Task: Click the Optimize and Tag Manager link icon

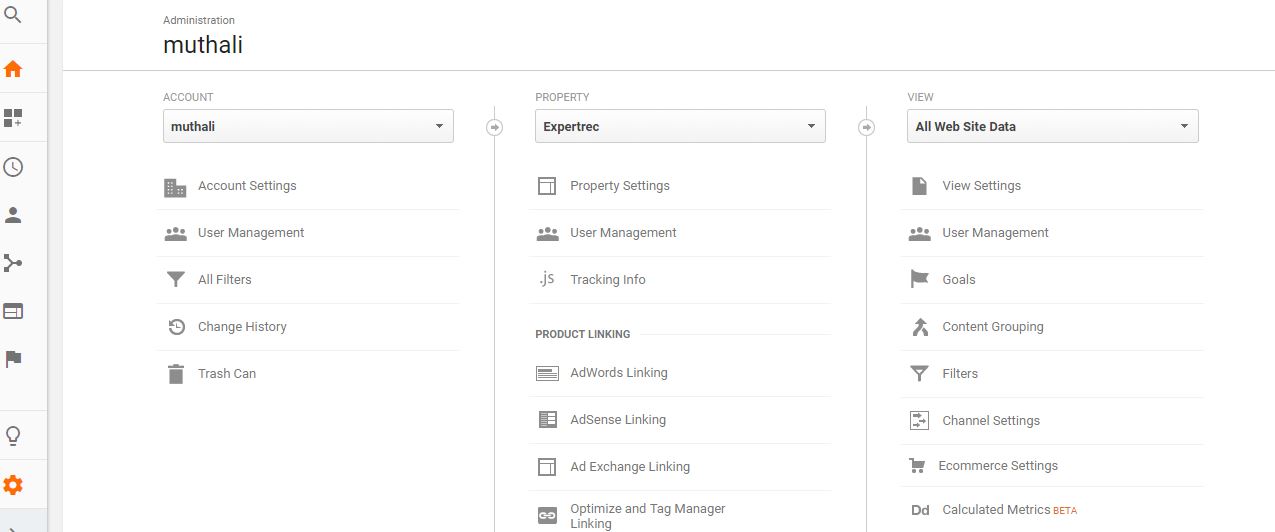Action: [547, 516]
